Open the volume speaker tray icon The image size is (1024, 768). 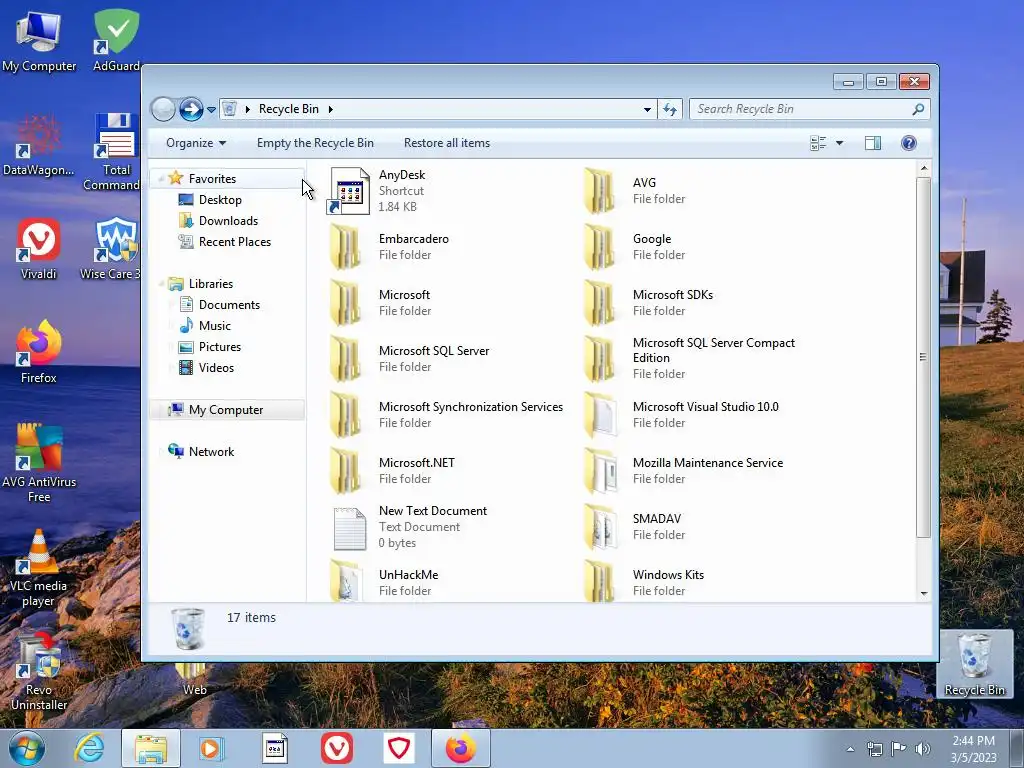923,749
